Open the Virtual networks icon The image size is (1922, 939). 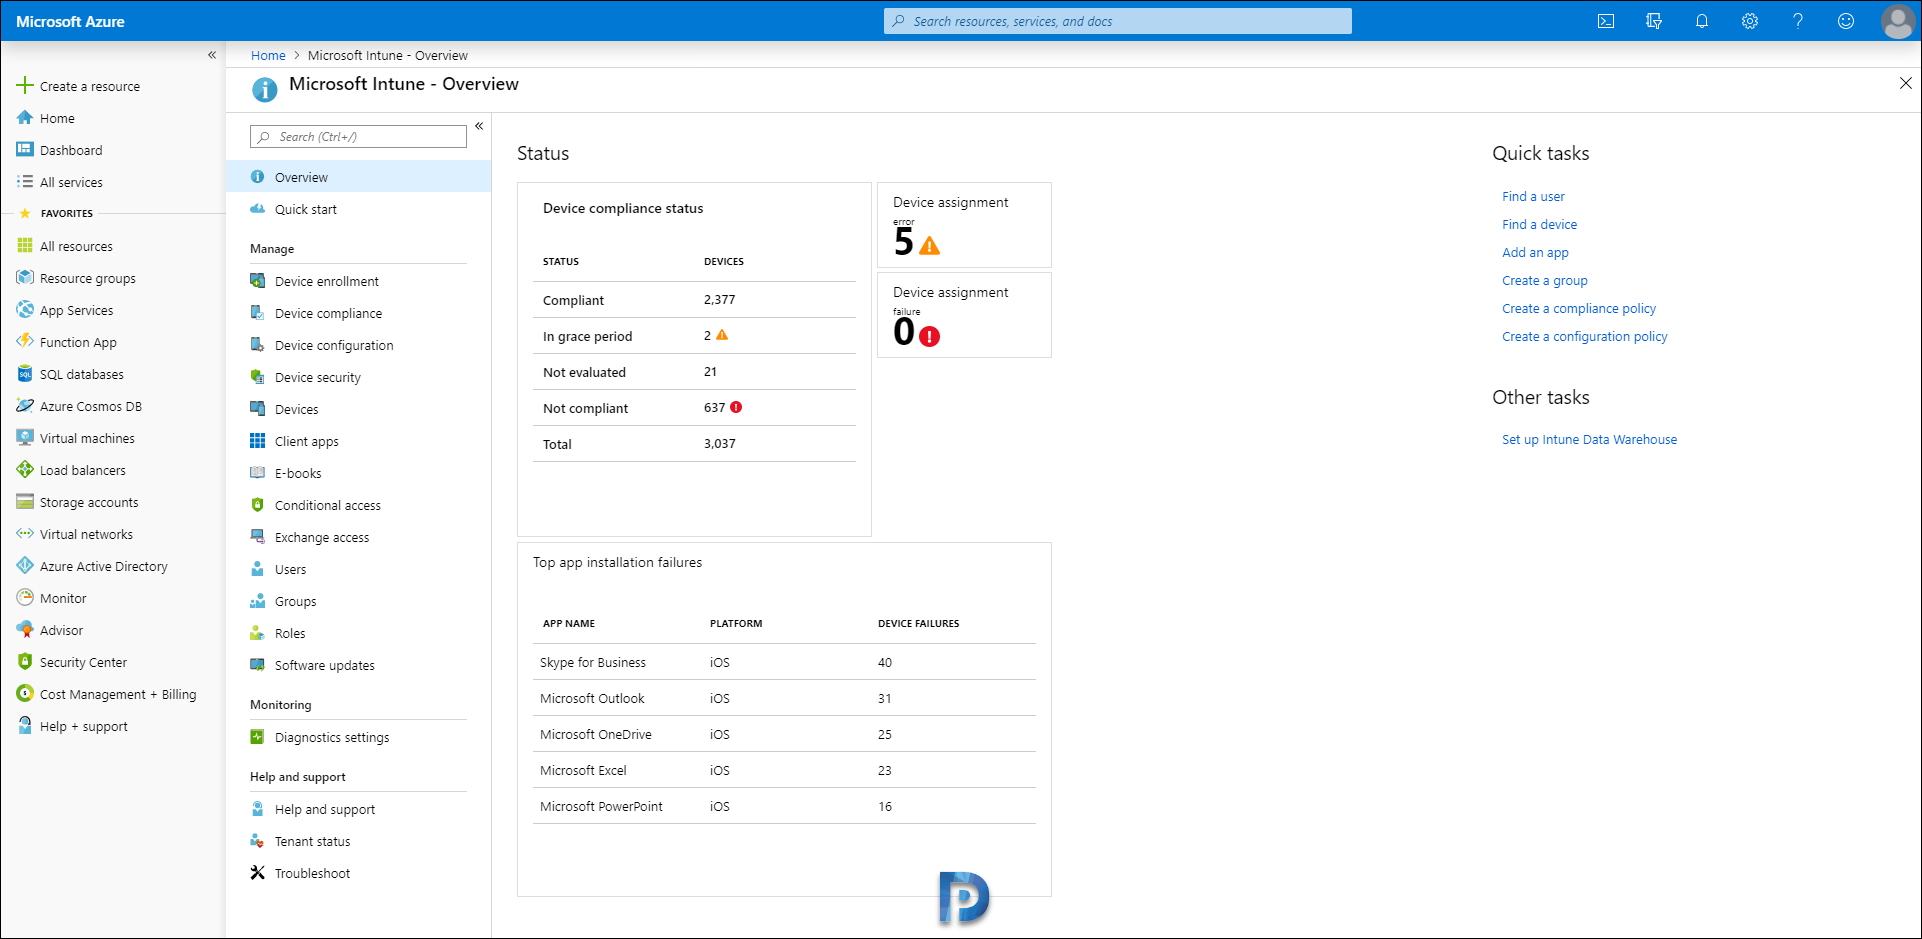[x=25, y=534]
